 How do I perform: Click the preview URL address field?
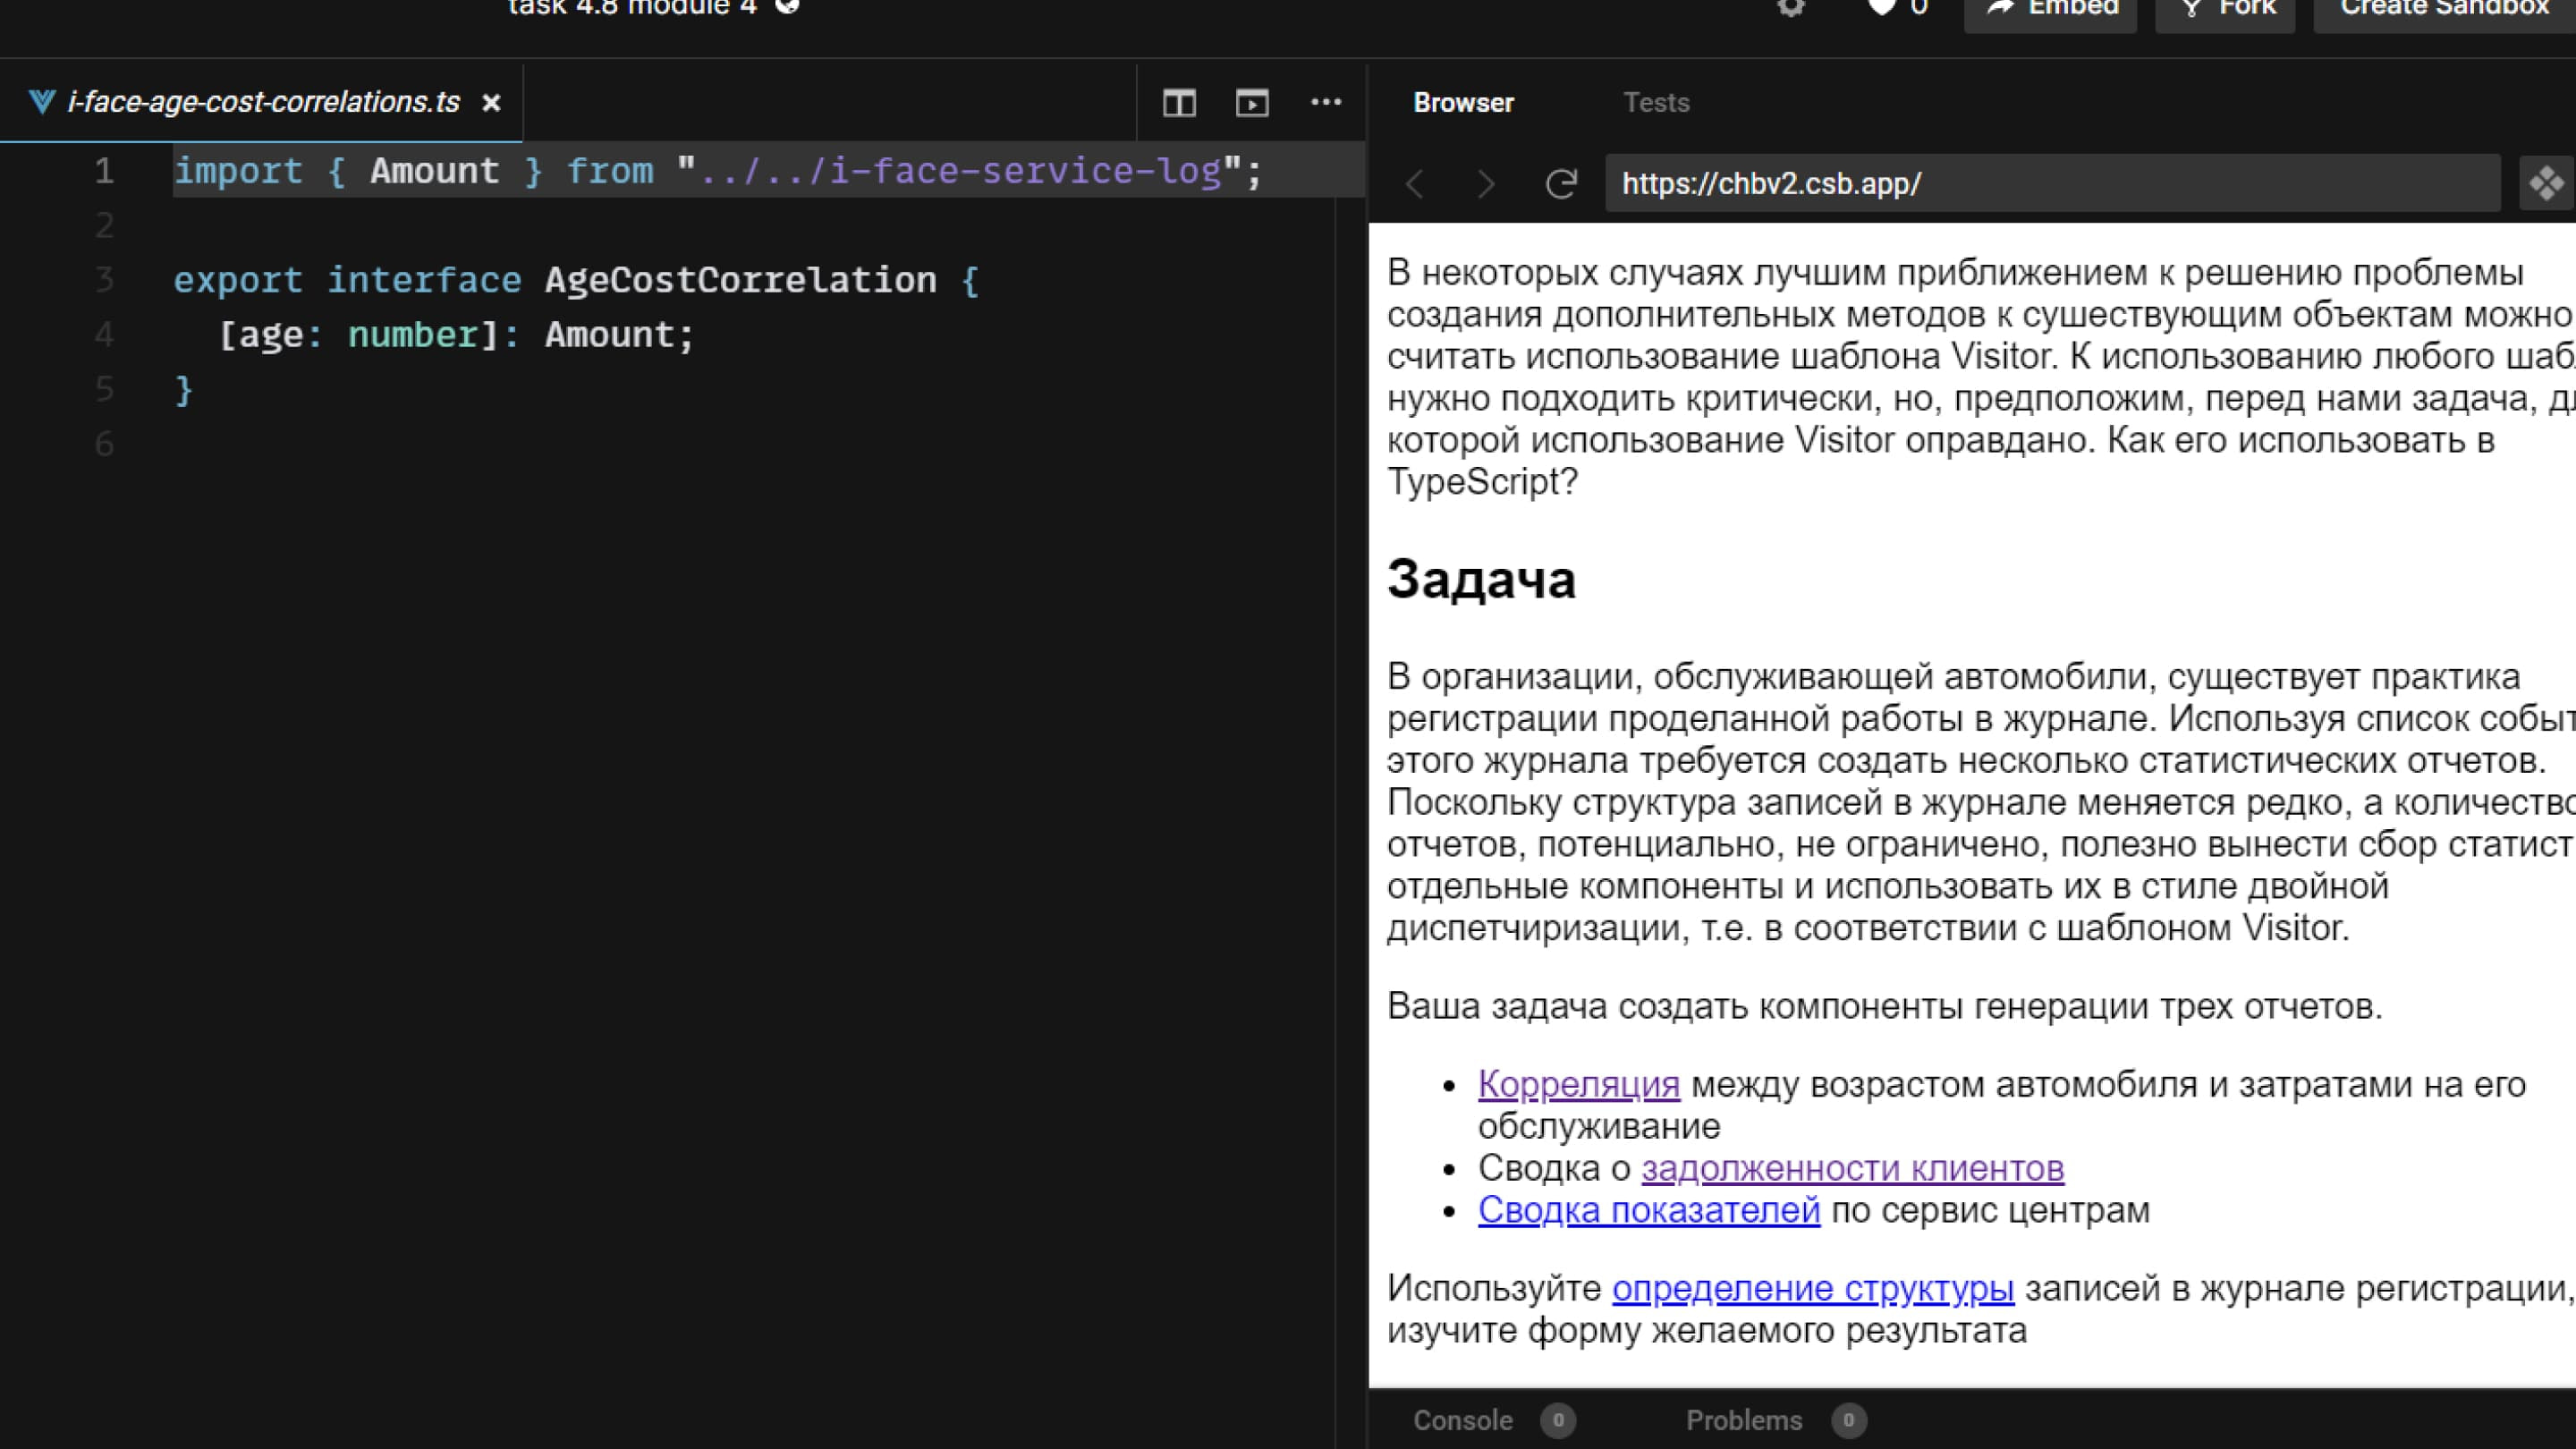pyautogui.click(x=2050, y=184)
